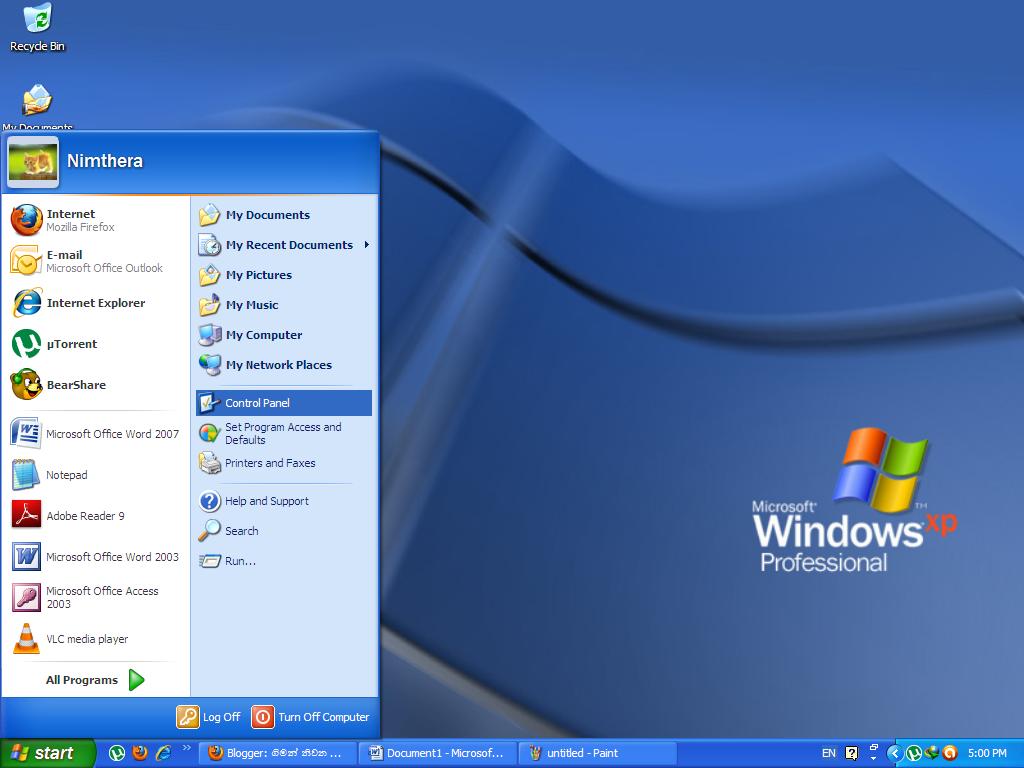Click the EN language bar indicator
The image size is (1024, 768).
(829, 753)
